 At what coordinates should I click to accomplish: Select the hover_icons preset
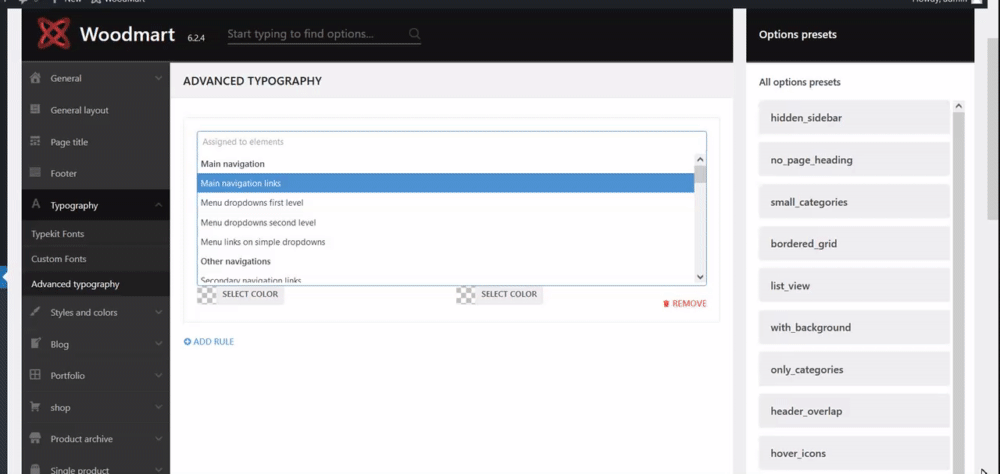click(854, 453)
